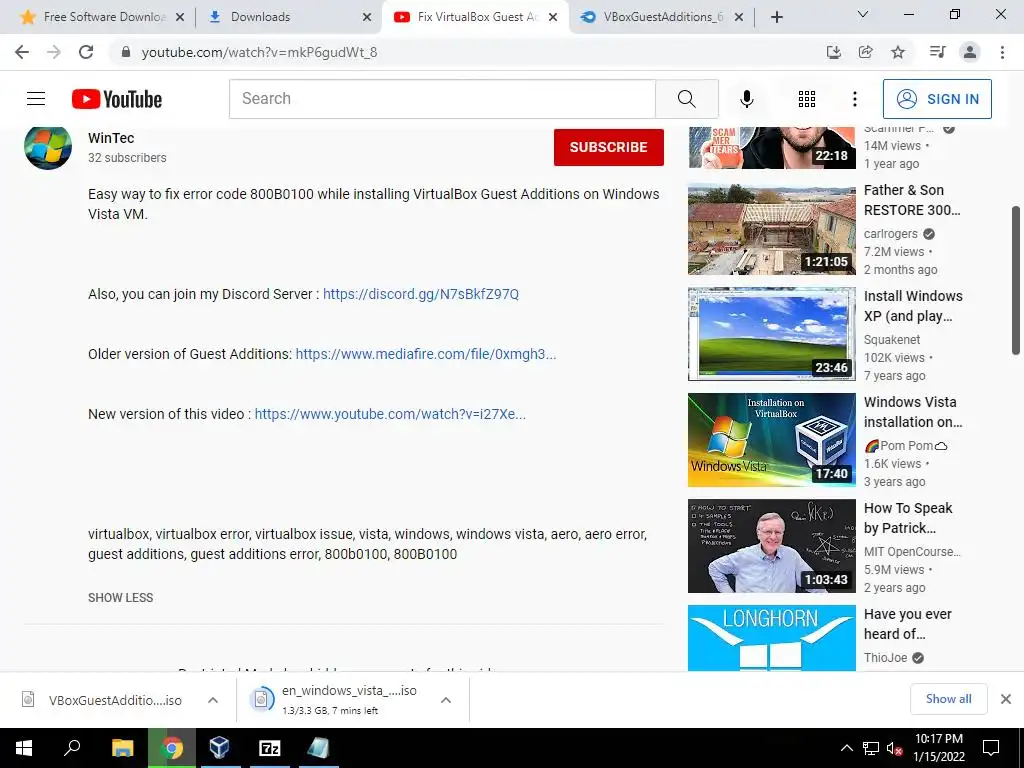Bookmark this page with star icon

pyautogui.click(x=898, y=52)
